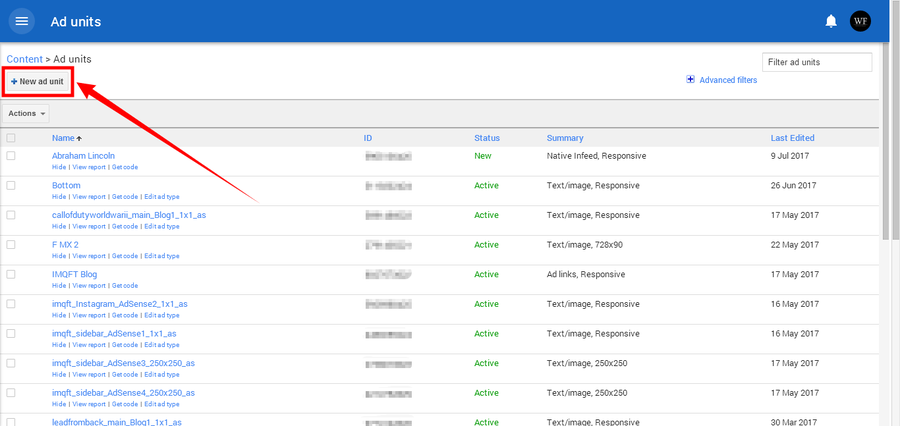The width and height of the screenshot is (900, 426).
Task: Check the Abraham Lincoln row checkbox
Action: coord(11,156)
